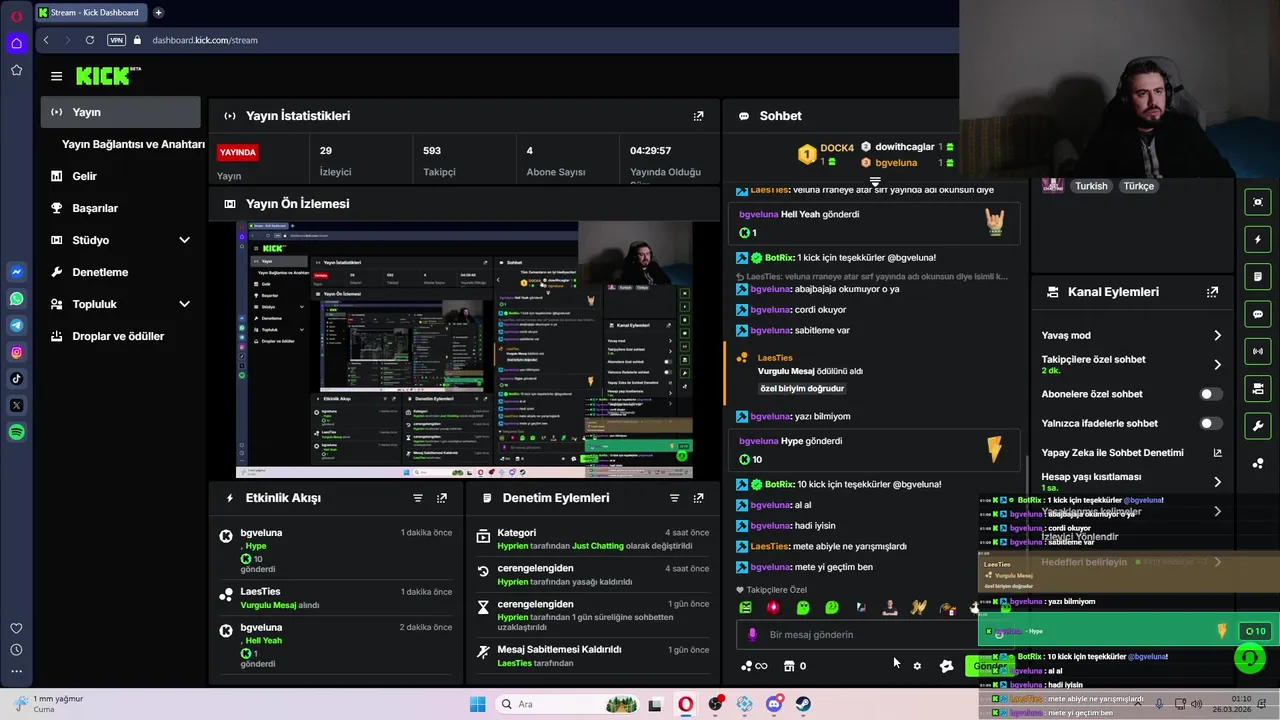1280x720 pixels.
Task: Open WhatsApp in Opera sidebar
Action: pyautogui.click(x=16, y=299)
